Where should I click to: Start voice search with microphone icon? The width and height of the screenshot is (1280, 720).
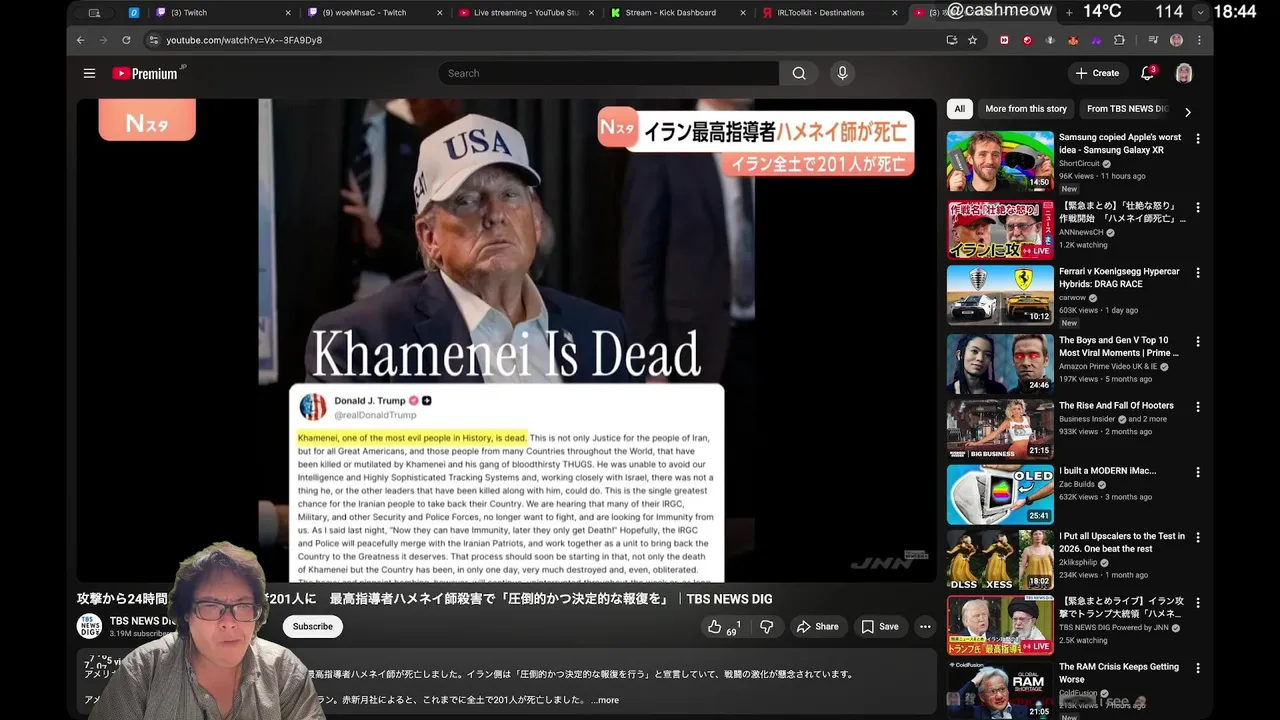[842, 73]
